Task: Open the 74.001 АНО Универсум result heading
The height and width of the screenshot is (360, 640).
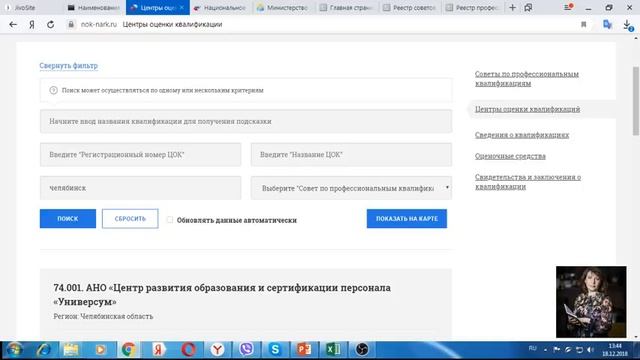Action: tap(222, 295)
